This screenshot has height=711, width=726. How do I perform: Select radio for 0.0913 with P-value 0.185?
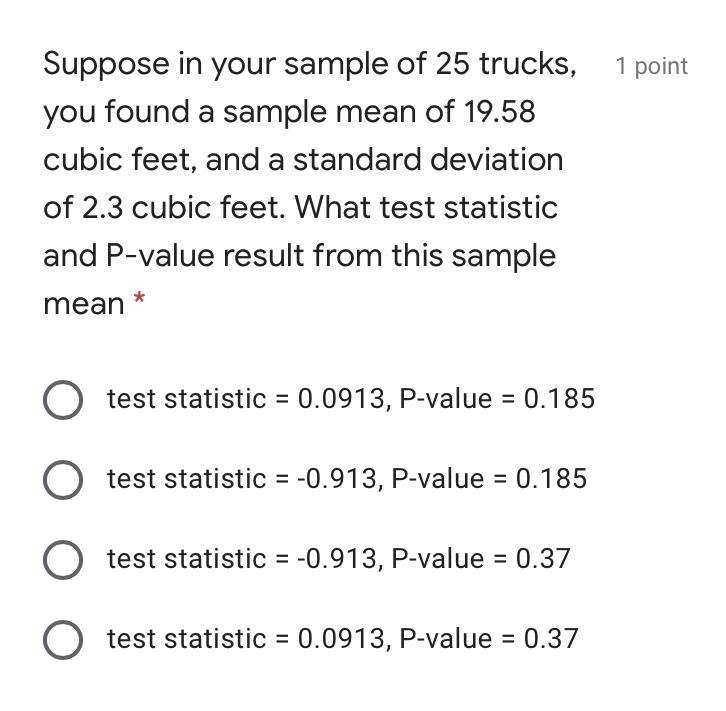(x=63, y=400)
